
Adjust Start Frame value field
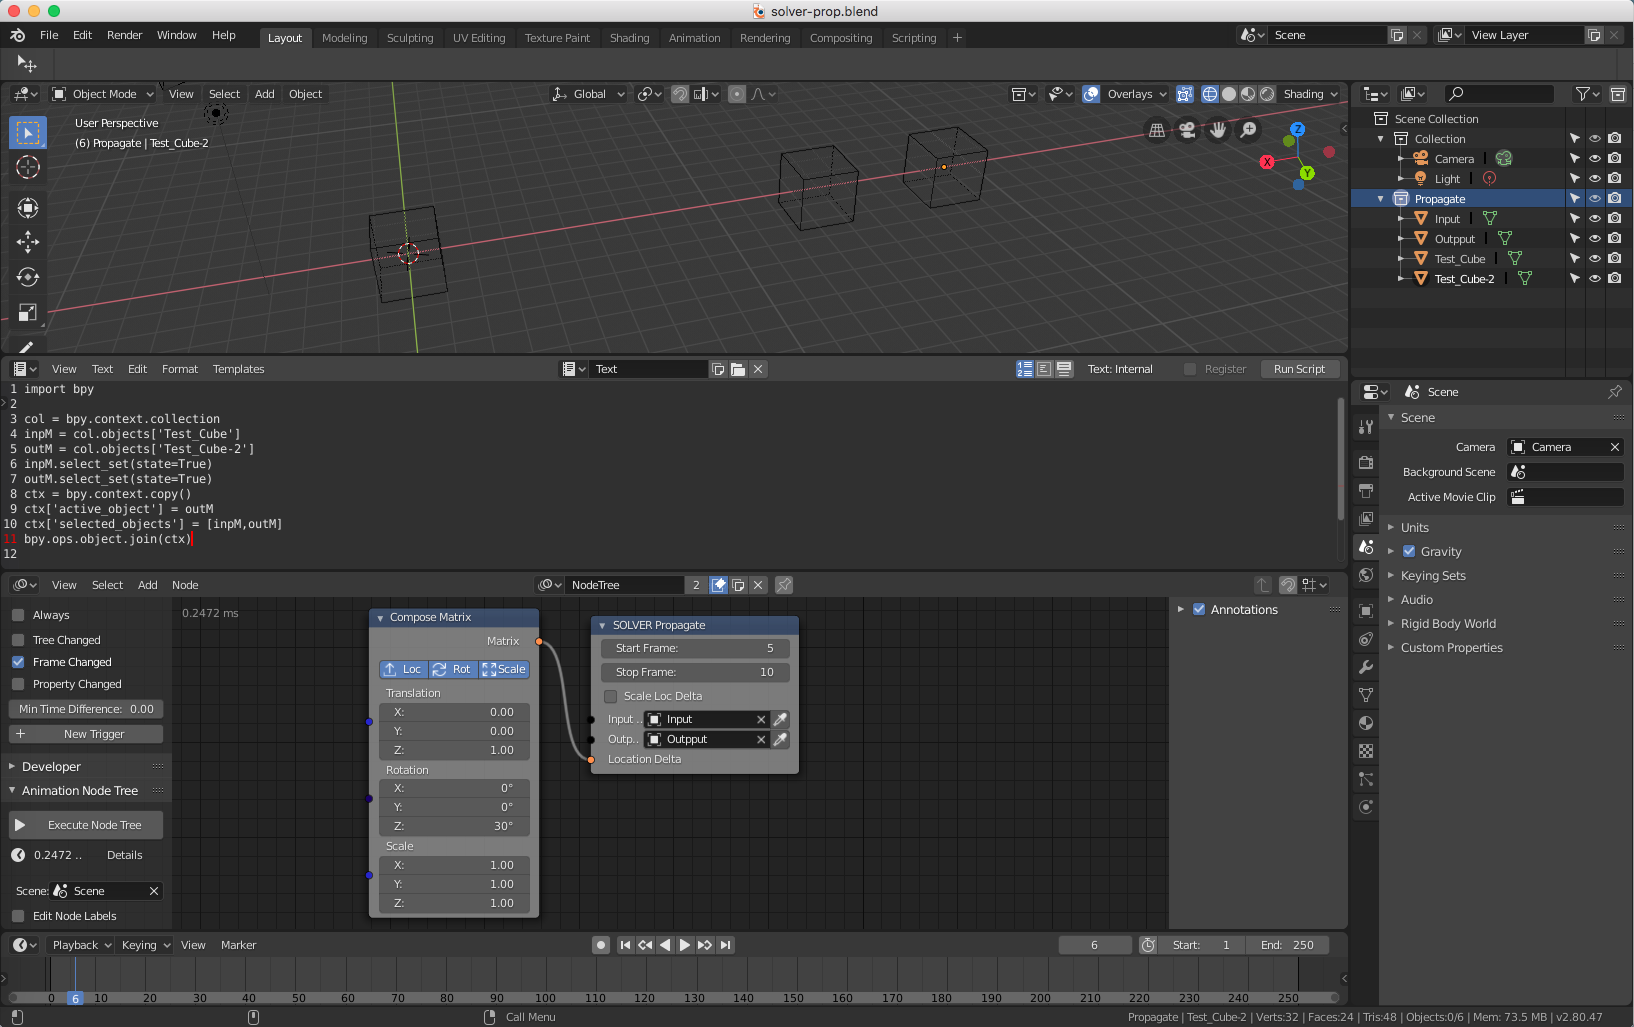click(695, 648)
